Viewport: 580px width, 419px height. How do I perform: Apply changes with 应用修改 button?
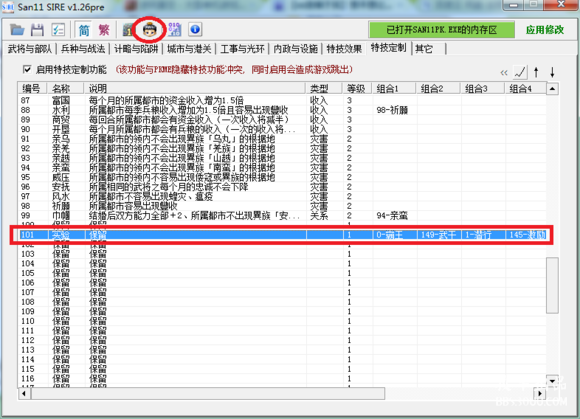(545, 30)
